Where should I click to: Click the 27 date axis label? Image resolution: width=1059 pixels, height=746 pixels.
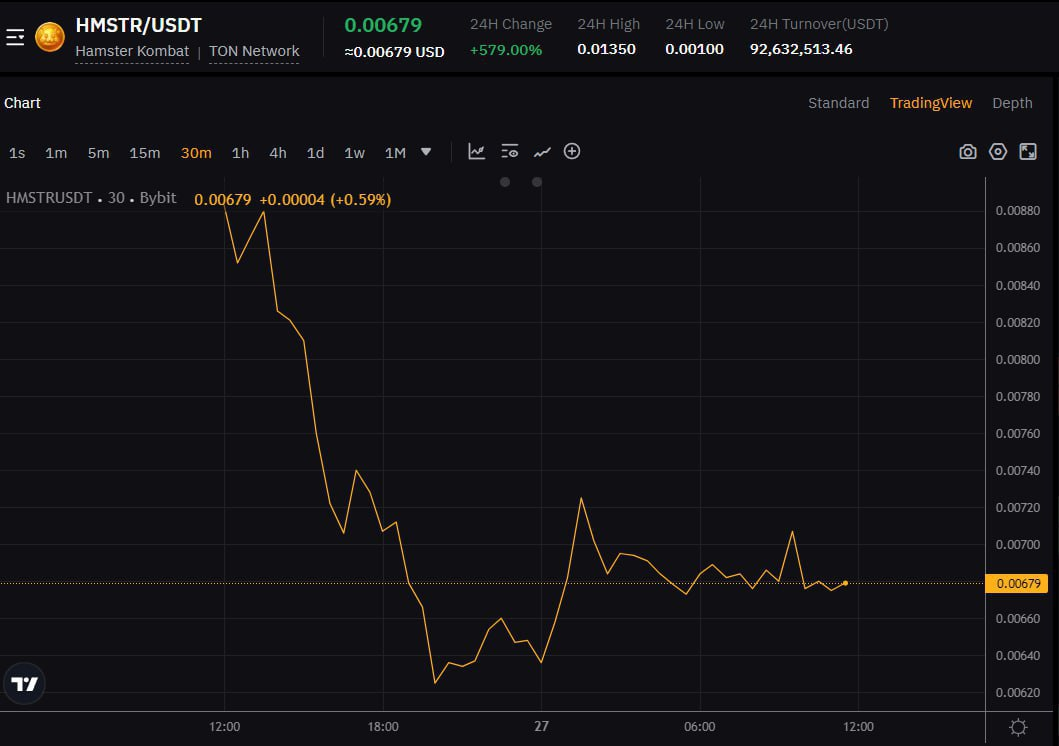541,726
